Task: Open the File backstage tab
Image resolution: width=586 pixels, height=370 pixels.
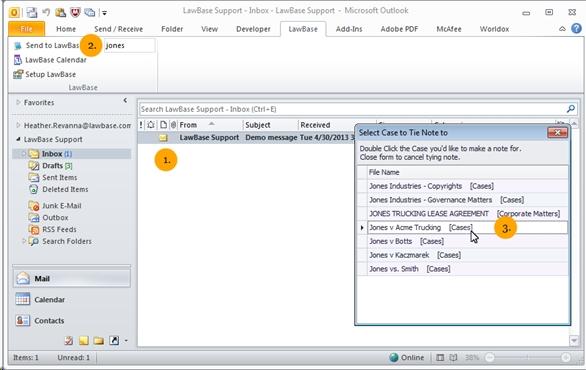Action: pyautogui.click(x=26, y=29)
